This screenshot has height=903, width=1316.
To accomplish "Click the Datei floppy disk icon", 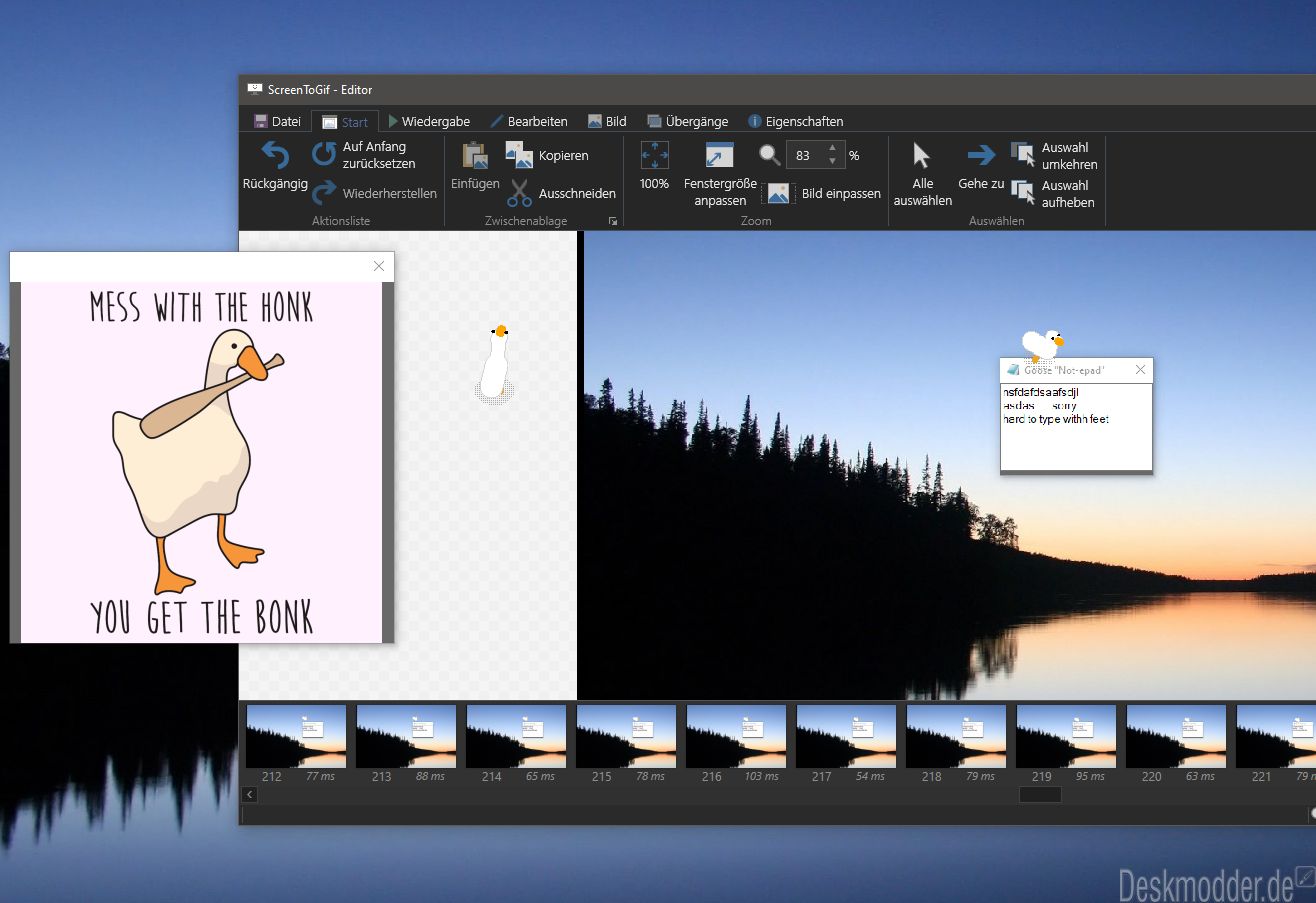I will click(260, 121).
